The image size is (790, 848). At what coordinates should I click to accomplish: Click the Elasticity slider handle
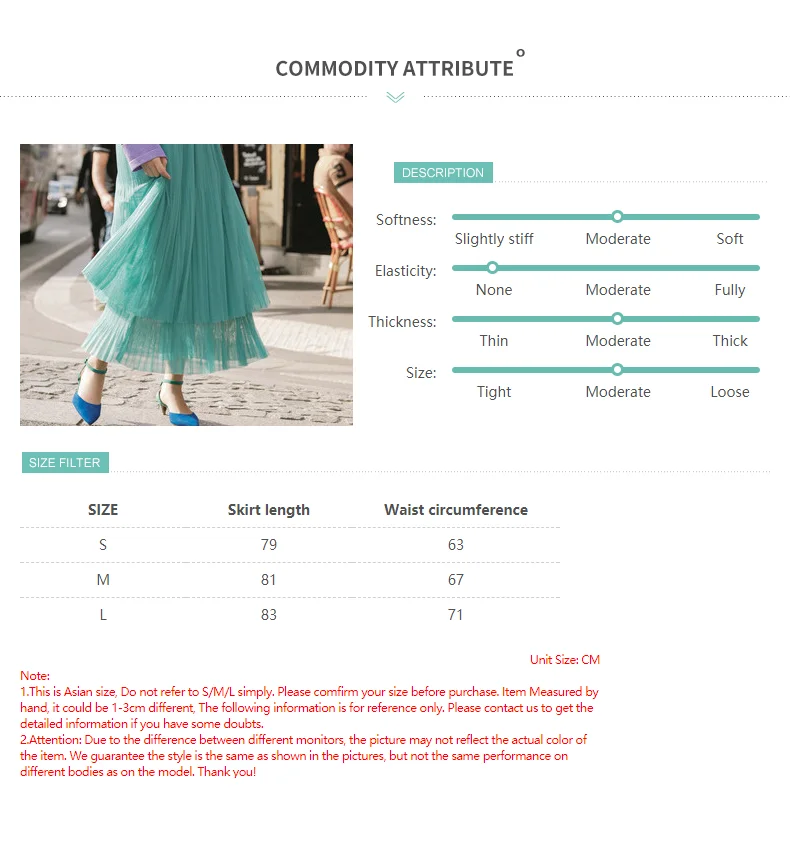coord(492,268)
